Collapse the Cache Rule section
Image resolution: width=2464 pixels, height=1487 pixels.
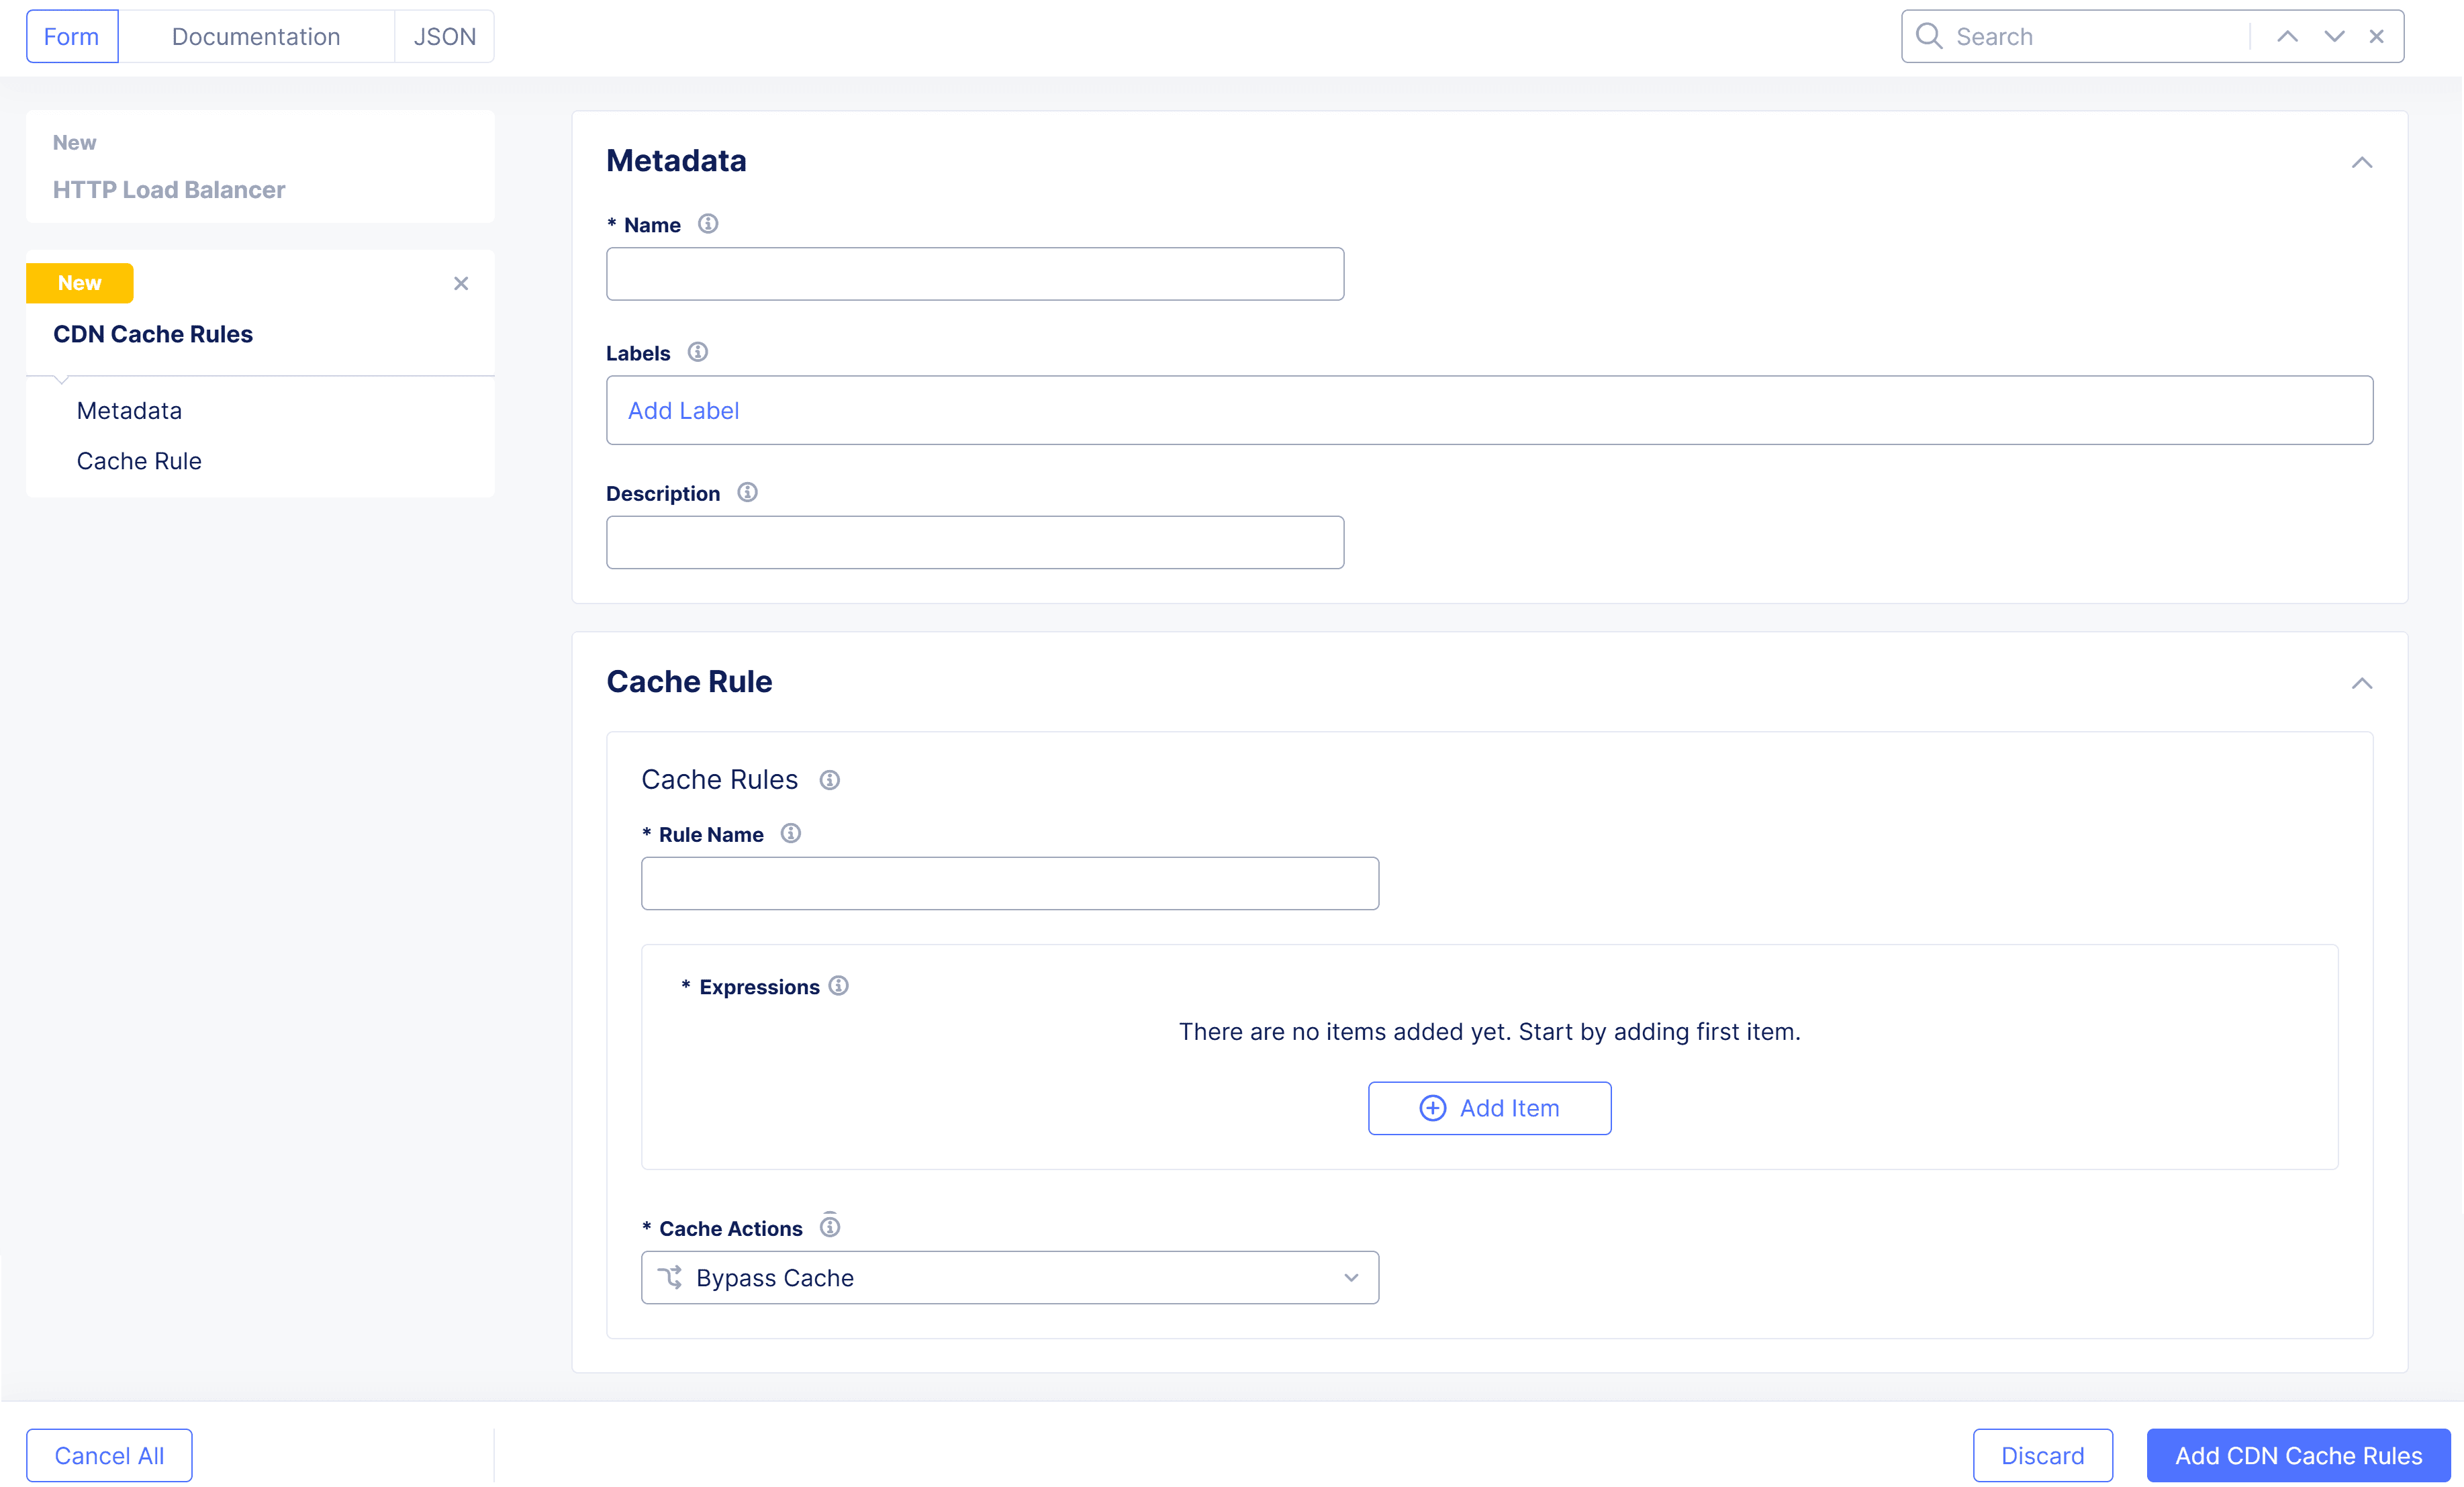[x=2363, y=683]
